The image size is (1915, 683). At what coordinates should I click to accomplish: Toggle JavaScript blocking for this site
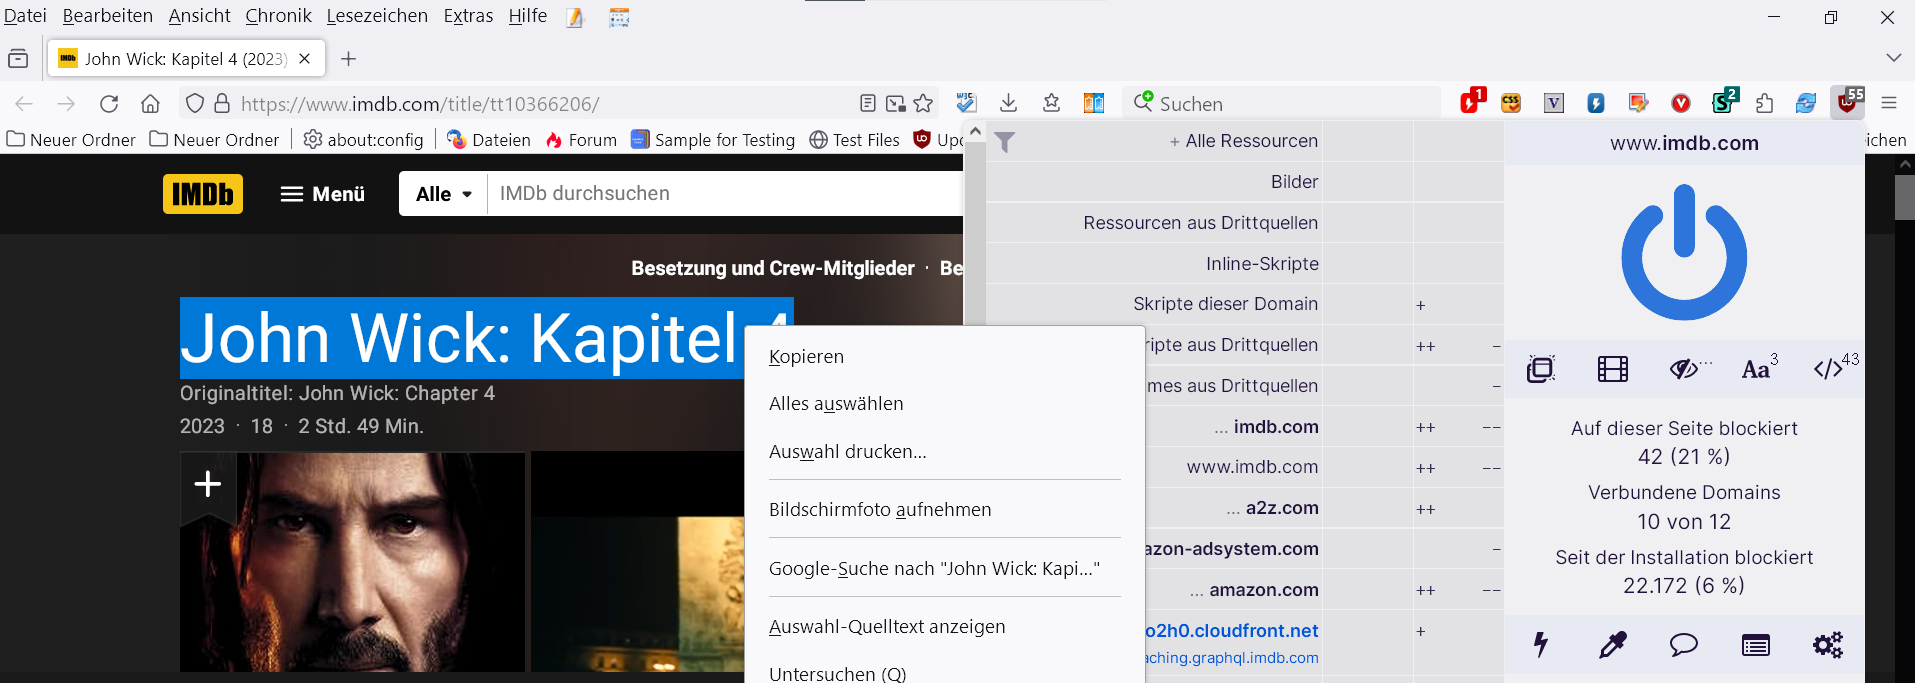click(1830, 369)
